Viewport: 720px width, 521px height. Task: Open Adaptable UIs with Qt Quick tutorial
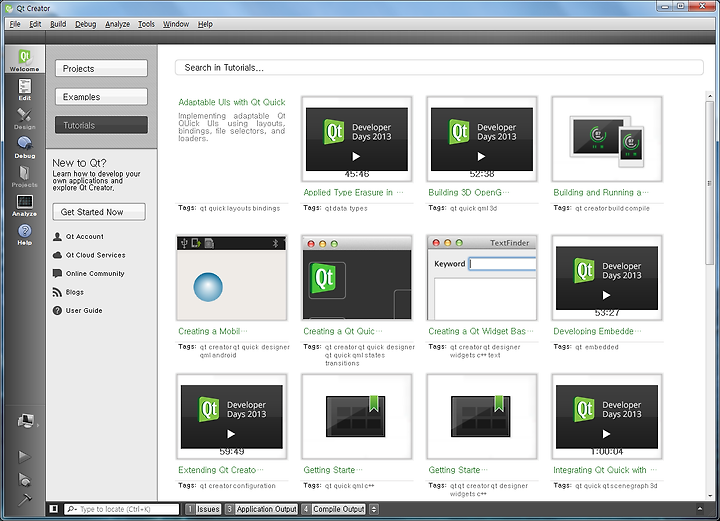[232, 102]
